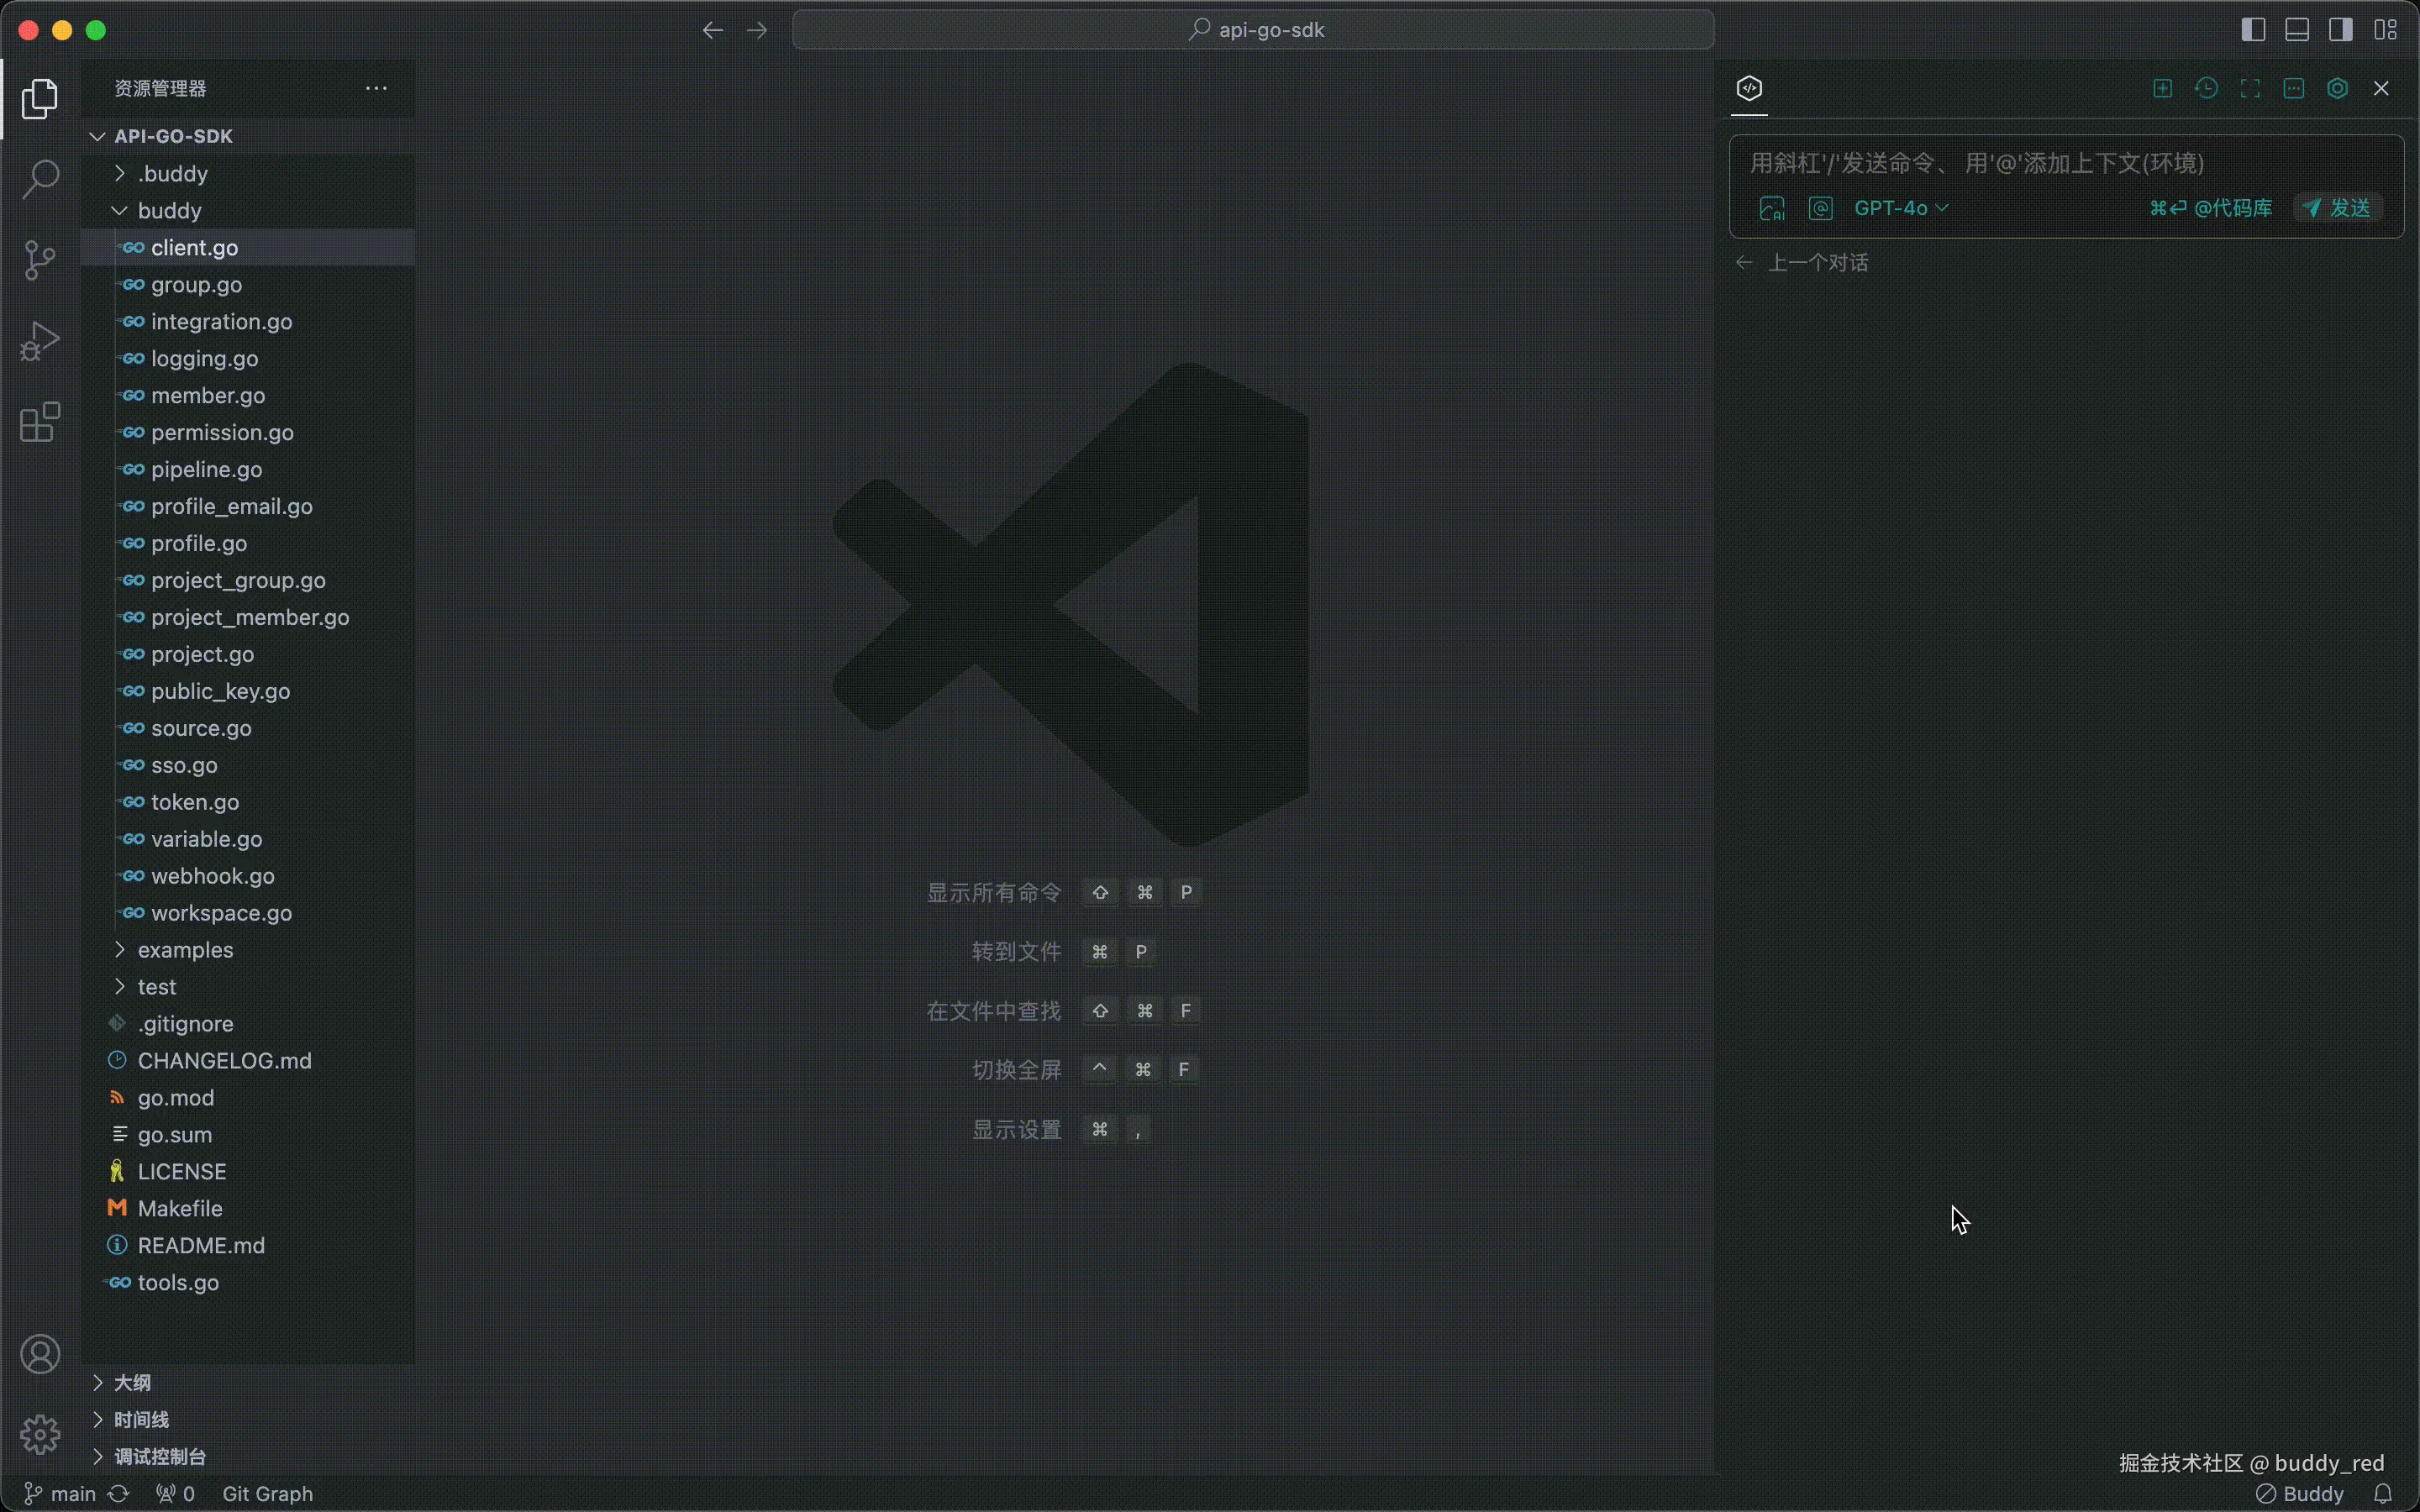Open the GPT-4o model dropdown
The height and width of the screenshot is (1512, 2420).
1900,208
